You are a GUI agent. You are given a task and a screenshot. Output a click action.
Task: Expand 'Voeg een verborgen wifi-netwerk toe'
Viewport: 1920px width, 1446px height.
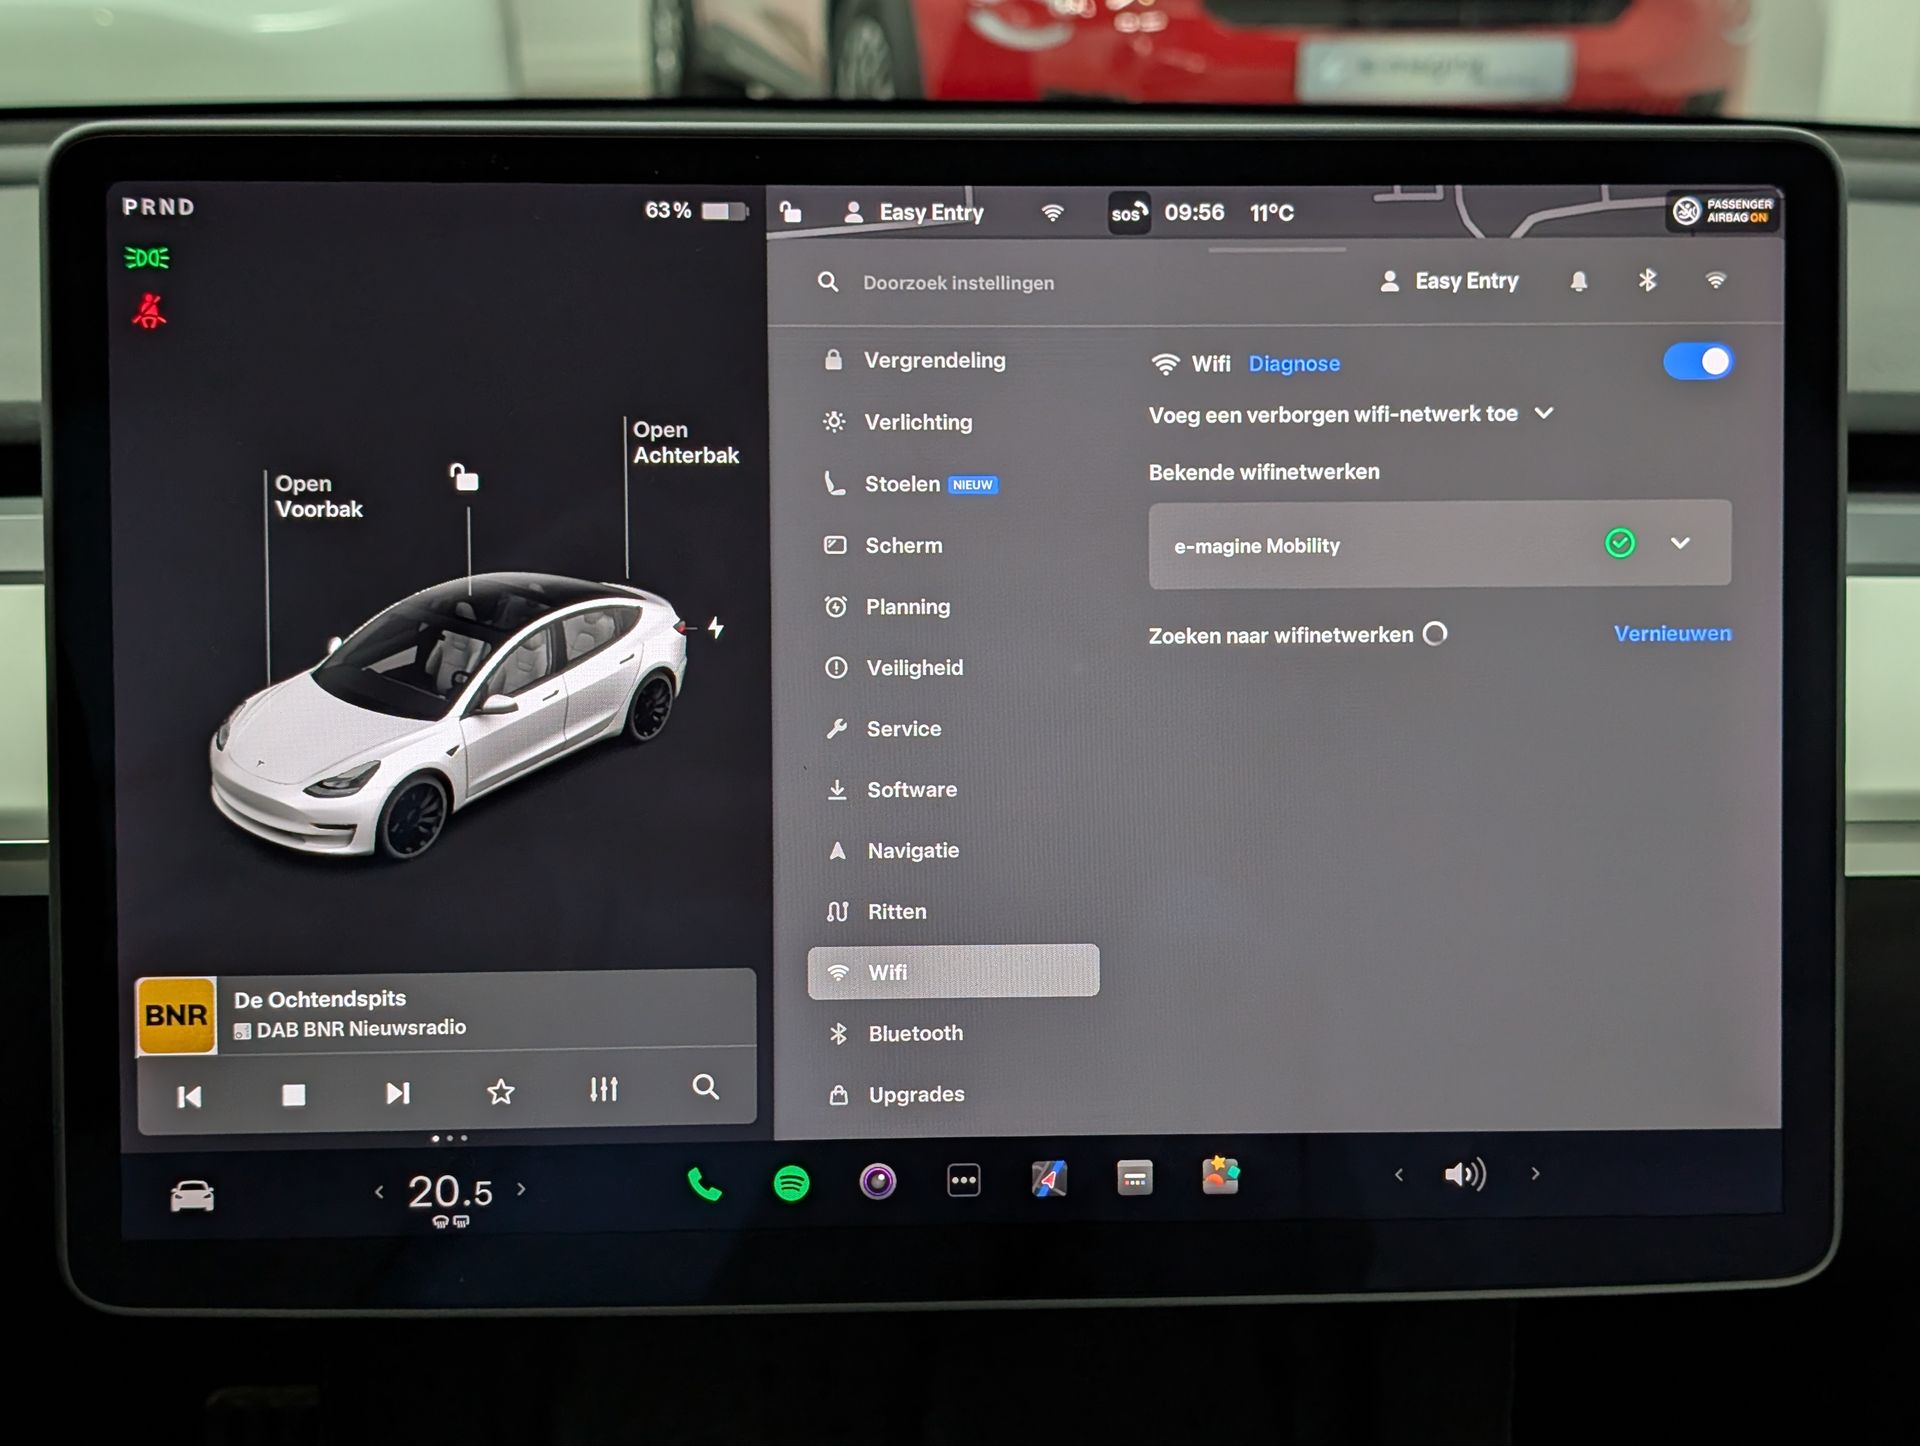coord(1543,413)
